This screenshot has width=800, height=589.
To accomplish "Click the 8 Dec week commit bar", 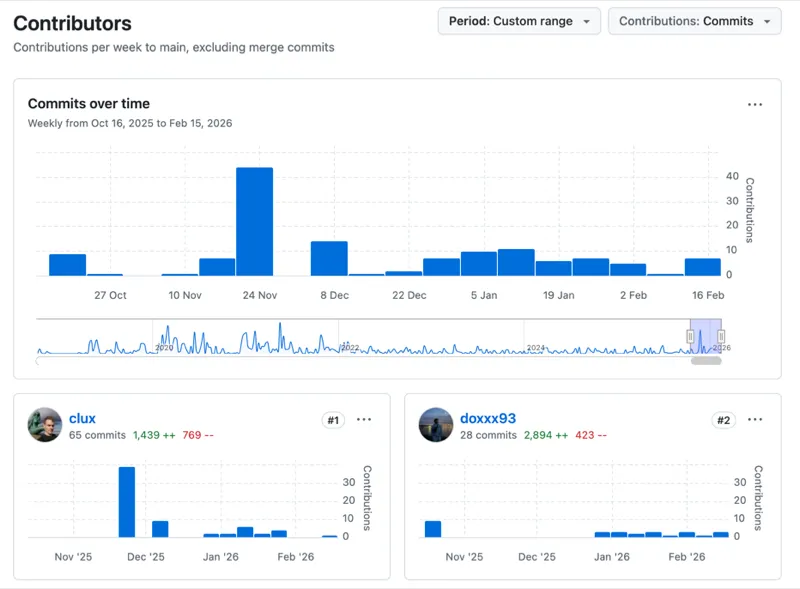I will (x=329, y=258).
